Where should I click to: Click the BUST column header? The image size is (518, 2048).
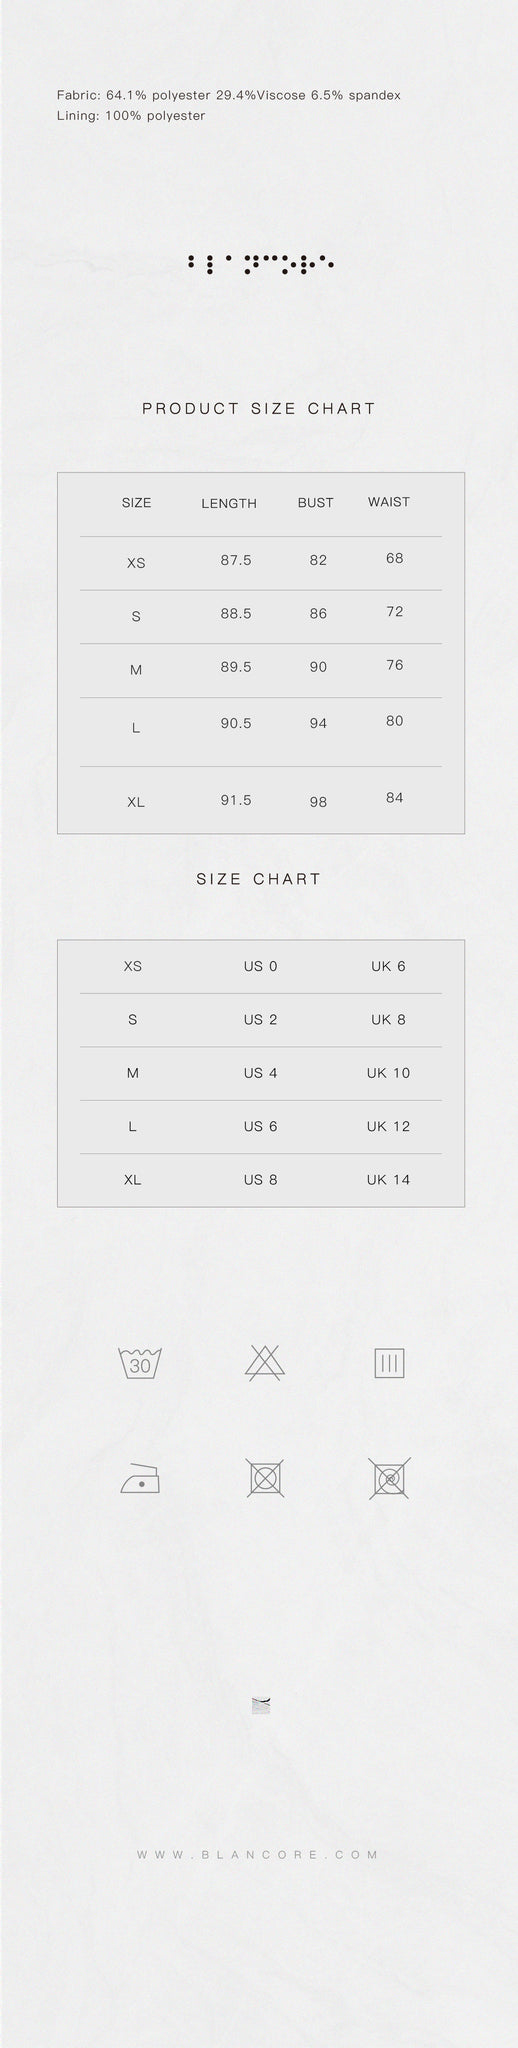pos(315,503)
